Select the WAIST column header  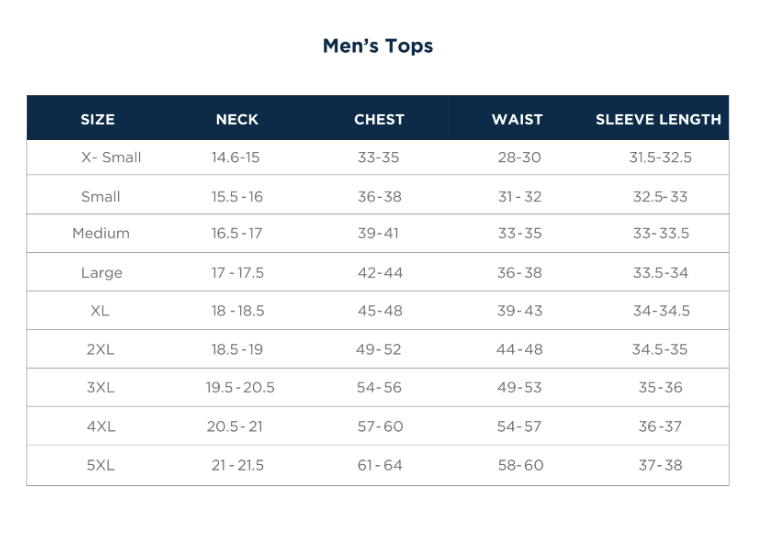pyautogui.click(x=517, y=119)
